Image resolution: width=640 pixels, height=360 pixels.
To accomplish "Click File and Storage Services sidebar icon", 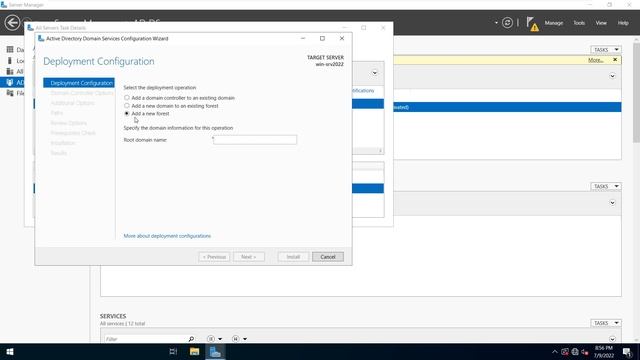I will (10, 93).
